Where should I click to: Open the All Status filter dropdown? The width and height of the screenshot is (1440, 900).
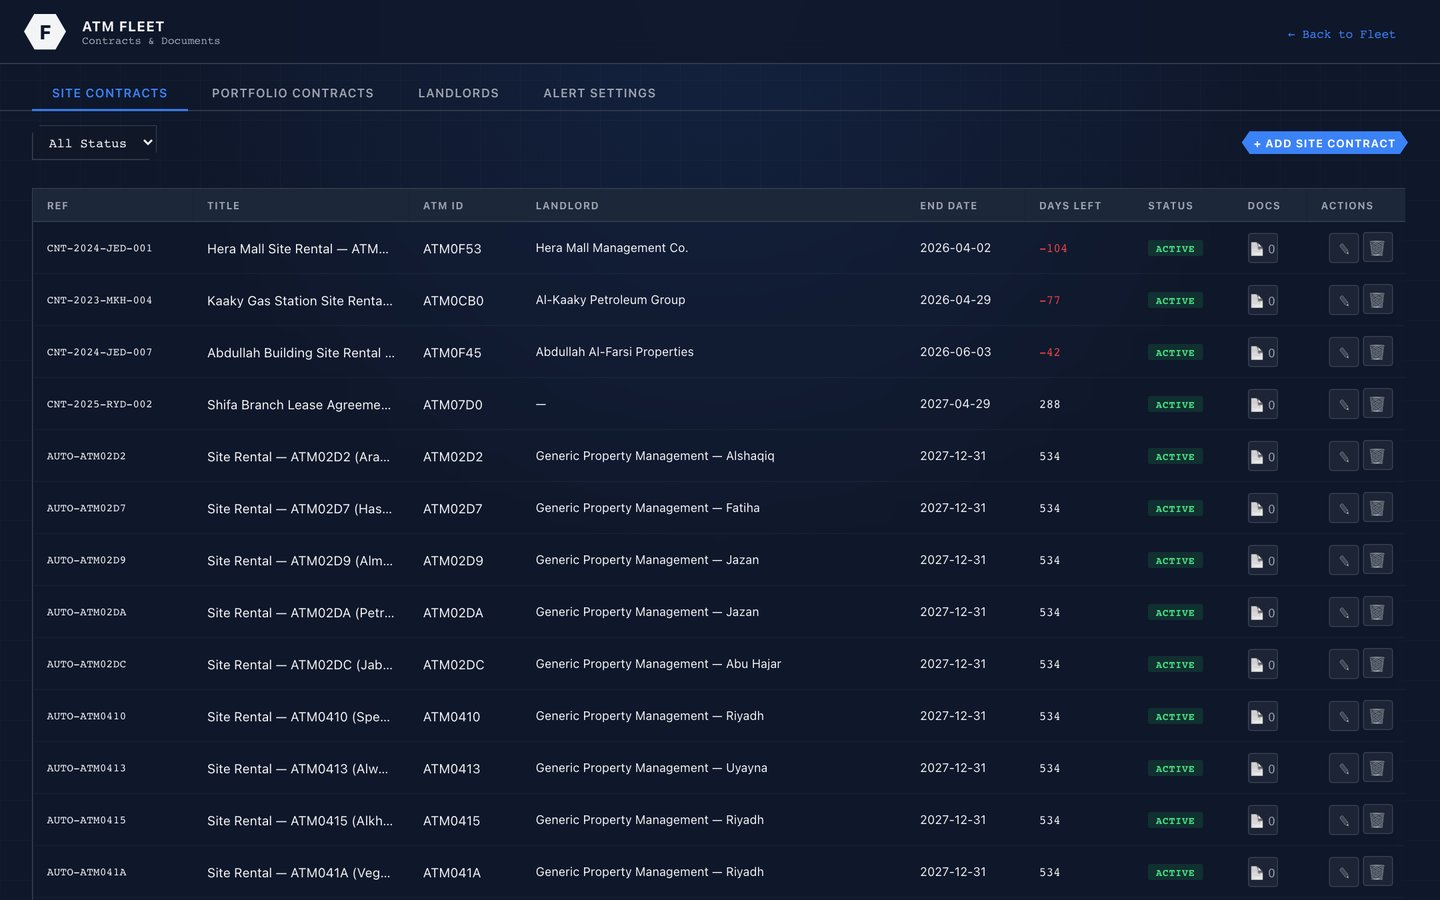(95, 143)
